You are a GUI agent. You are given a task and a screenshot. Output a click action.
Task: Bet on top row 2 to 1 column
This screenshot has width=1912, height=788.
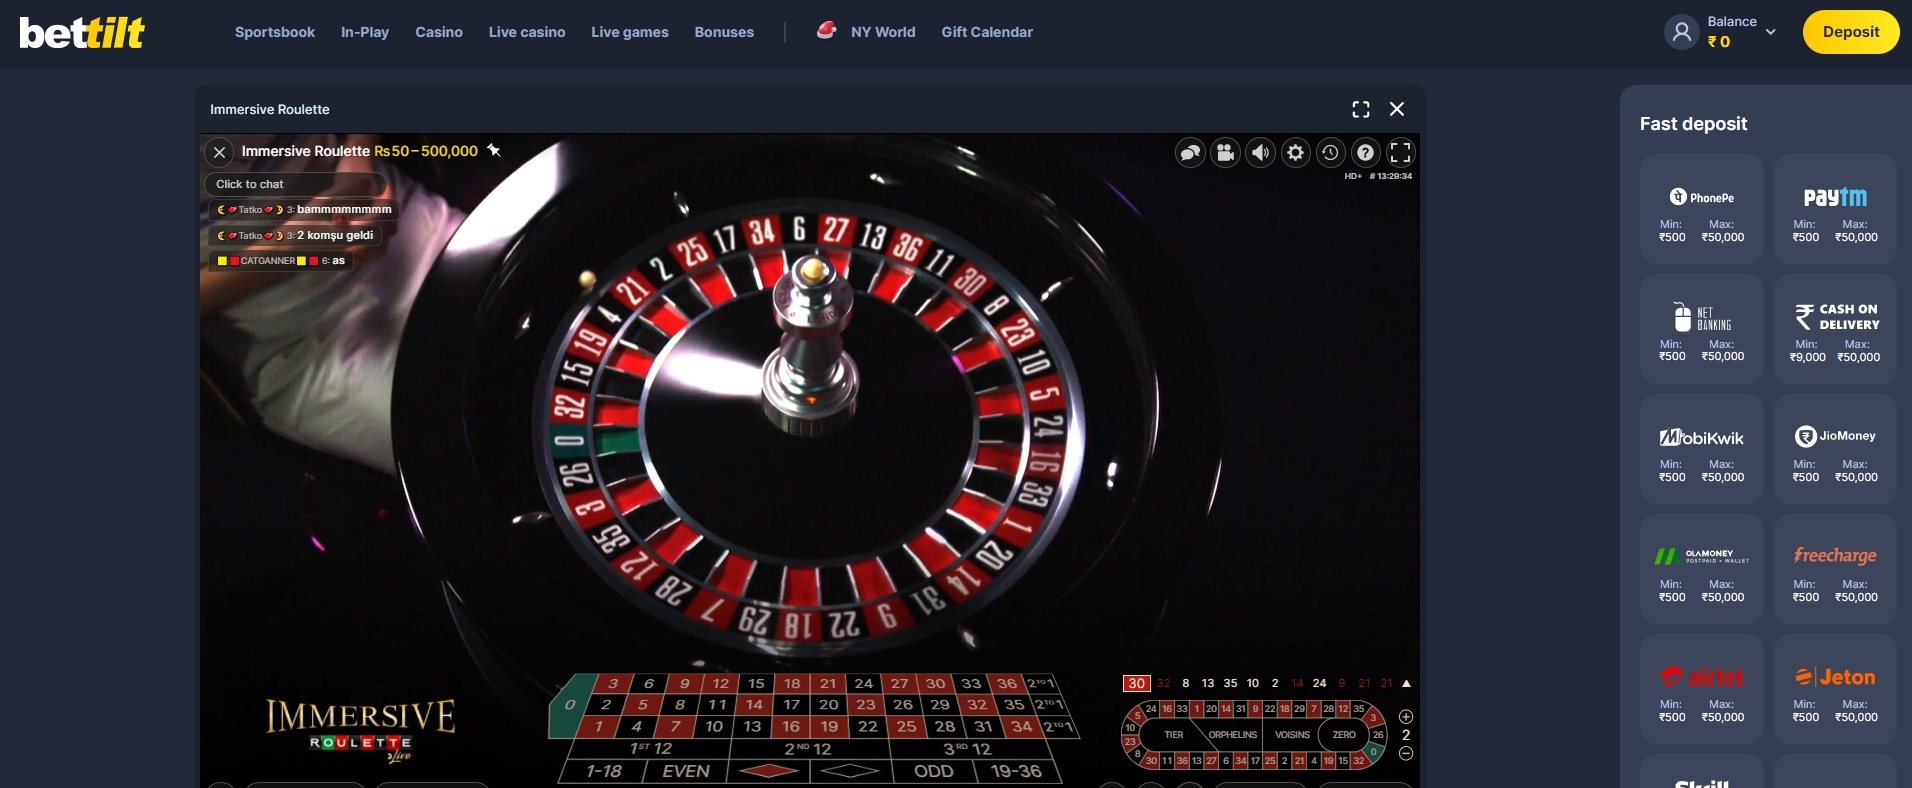(x=1041, y=684)
